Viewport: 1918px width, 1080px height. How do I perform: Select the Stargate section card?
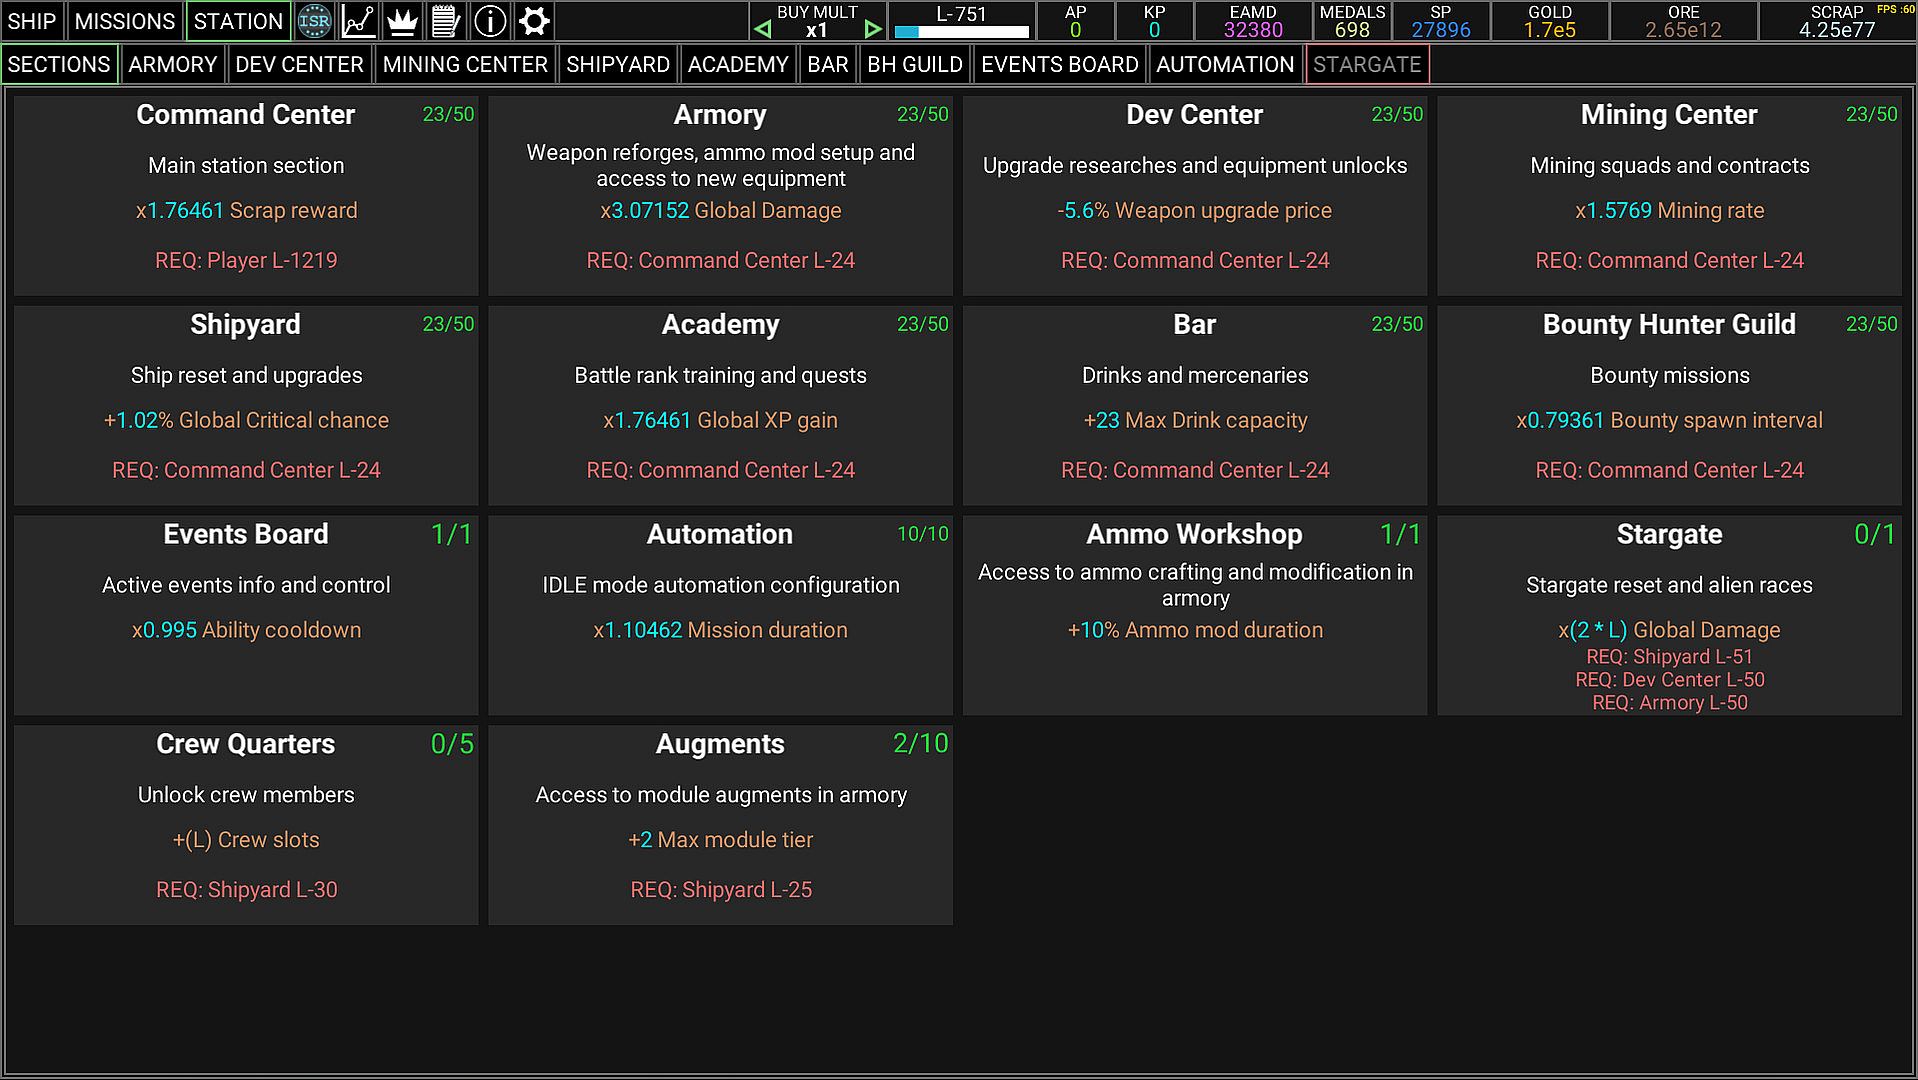1669,615
